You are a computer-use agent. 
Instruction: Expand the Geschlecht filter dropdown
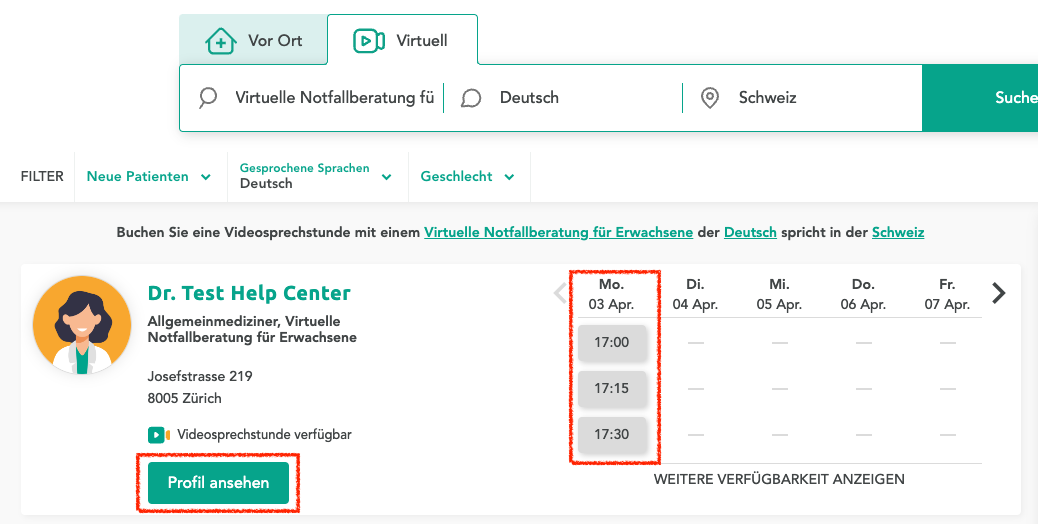[x=467, y=177]
